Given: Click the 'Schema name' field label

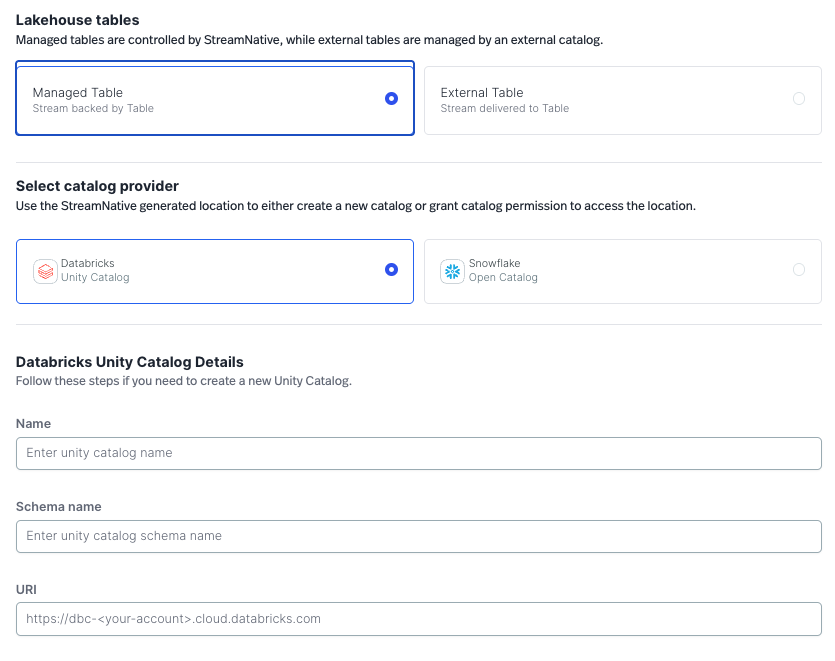Looking at the screenshot, I should coord(58,507).
